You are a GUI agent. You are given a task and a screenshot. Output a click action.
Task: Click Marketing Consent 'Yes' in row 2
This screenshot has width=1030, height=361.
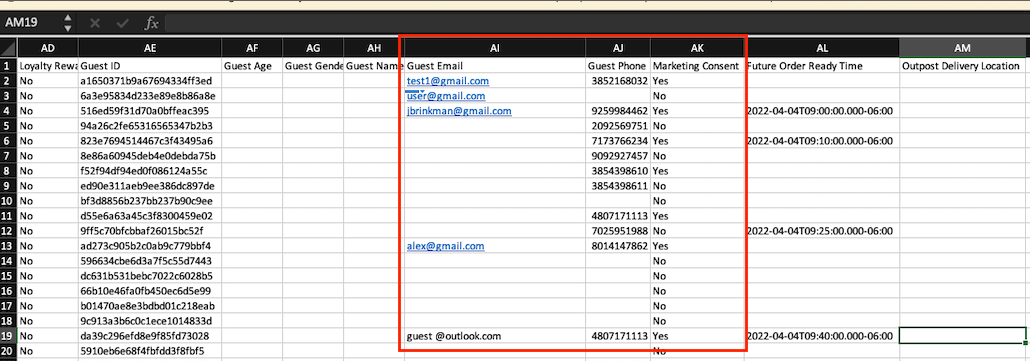click(697, 81)
